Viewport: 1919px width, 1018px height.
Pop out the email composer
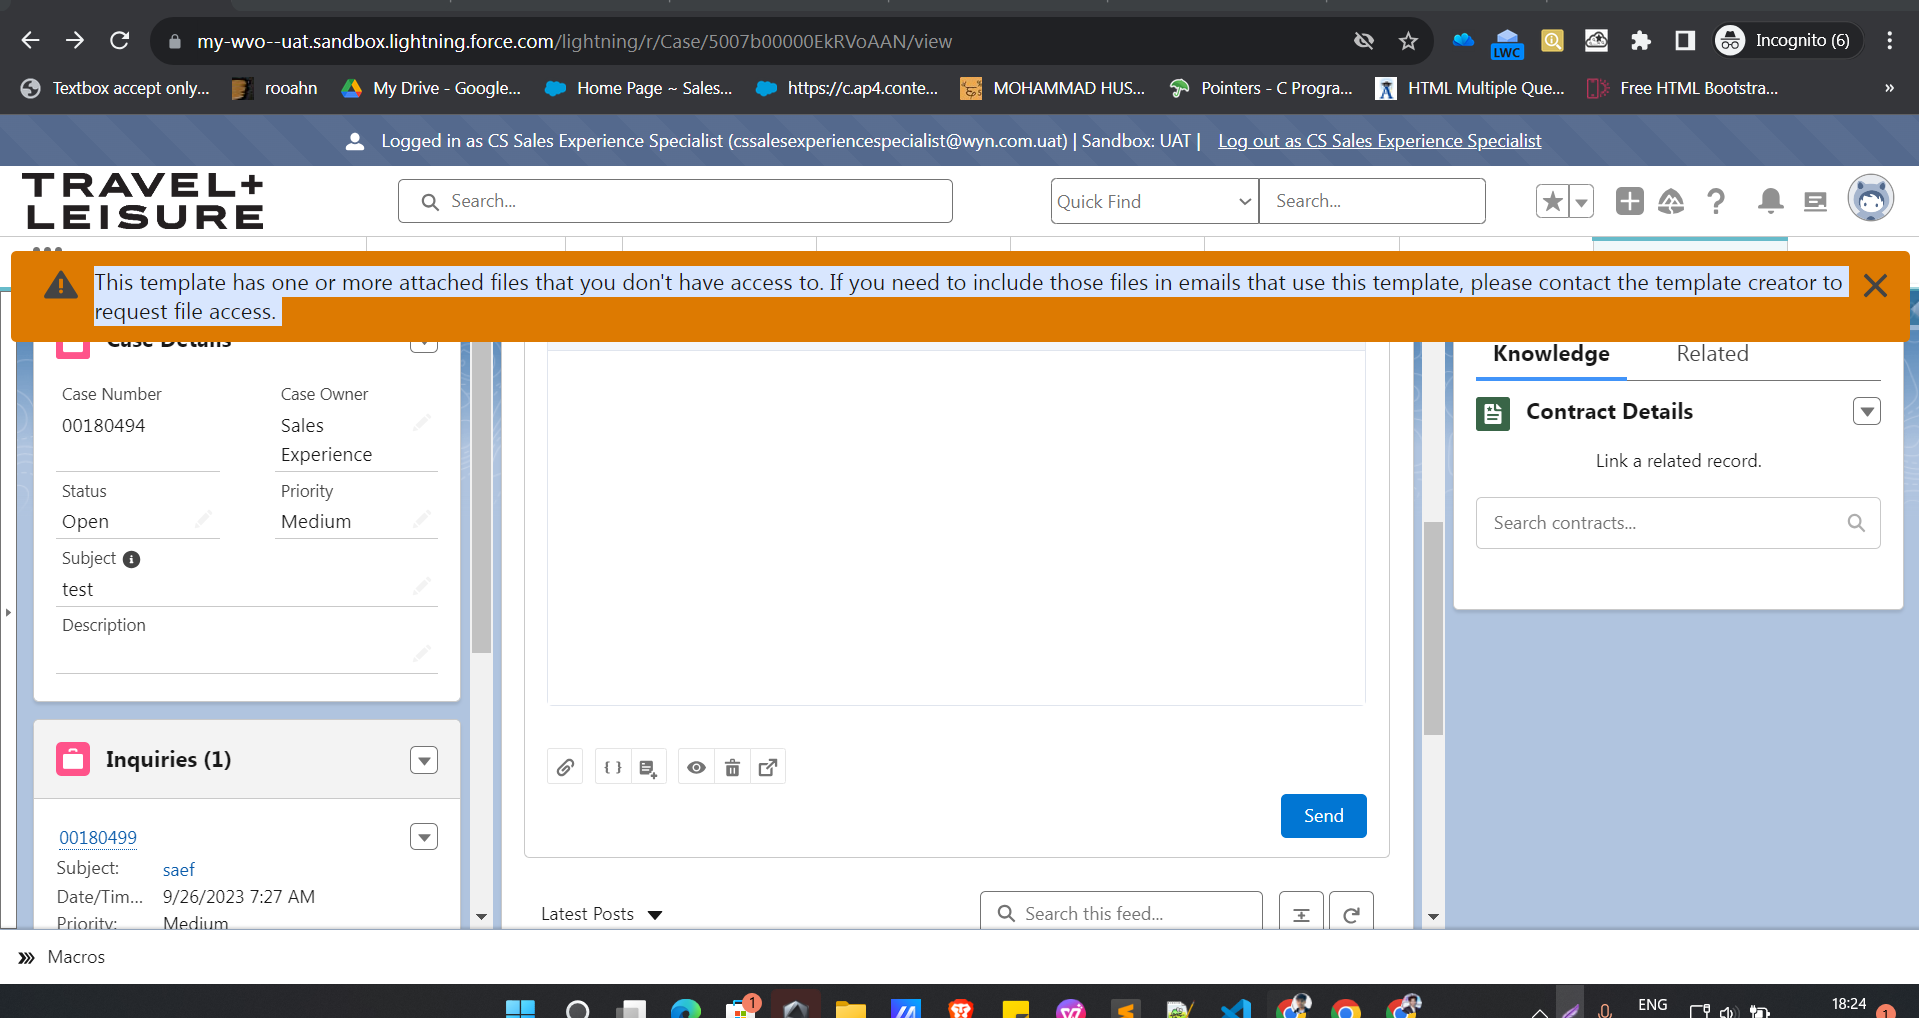(x=768, y=766)
